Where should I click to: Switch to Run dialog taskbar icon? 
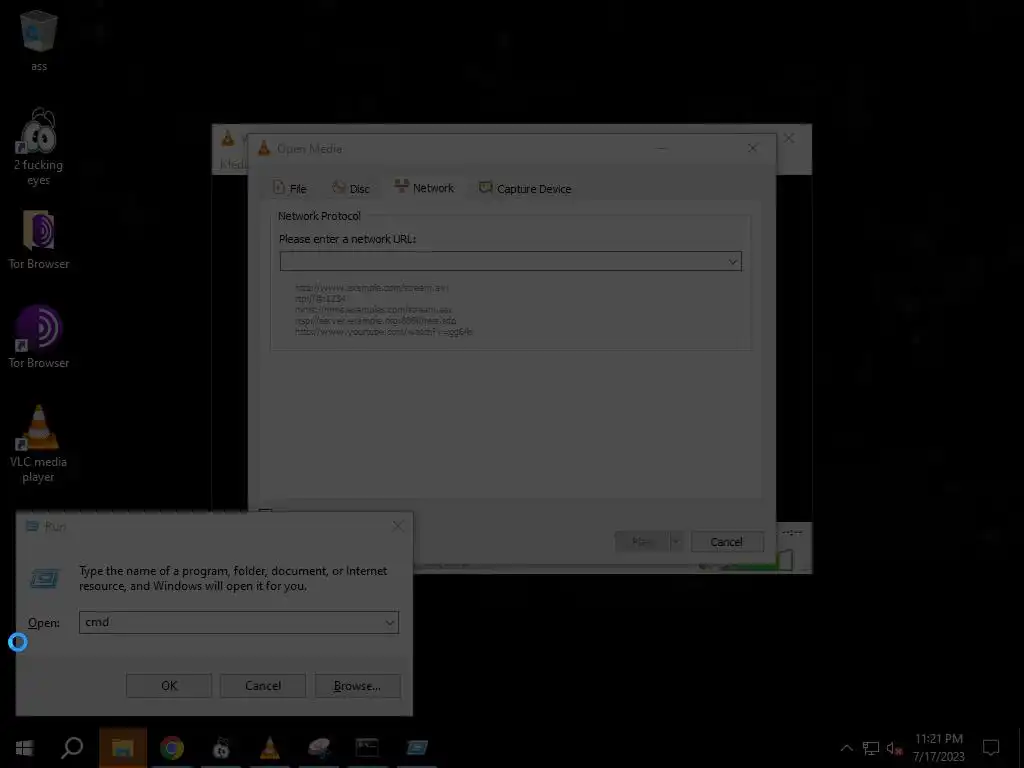[x=417, y=748]
